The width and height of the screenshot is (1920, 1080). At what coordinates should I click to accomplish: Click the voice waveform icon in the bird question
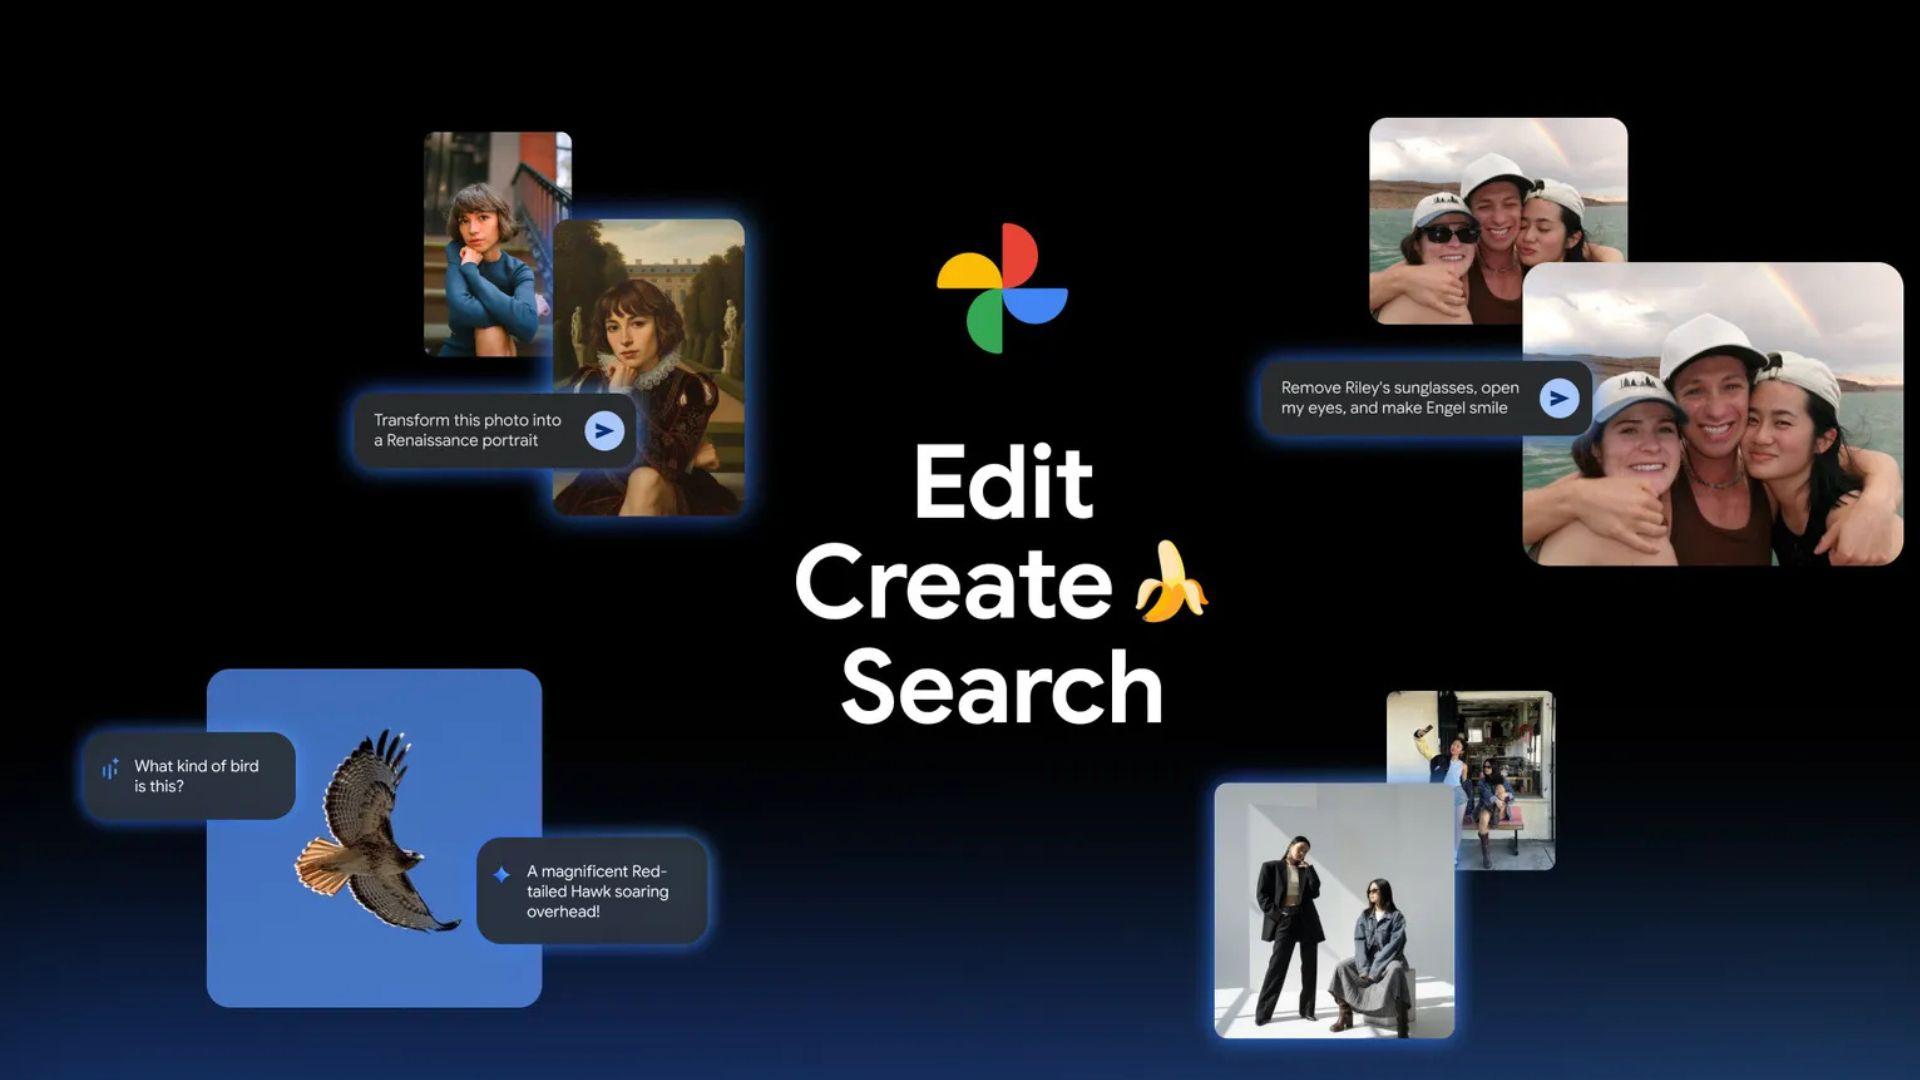point(110,770)
